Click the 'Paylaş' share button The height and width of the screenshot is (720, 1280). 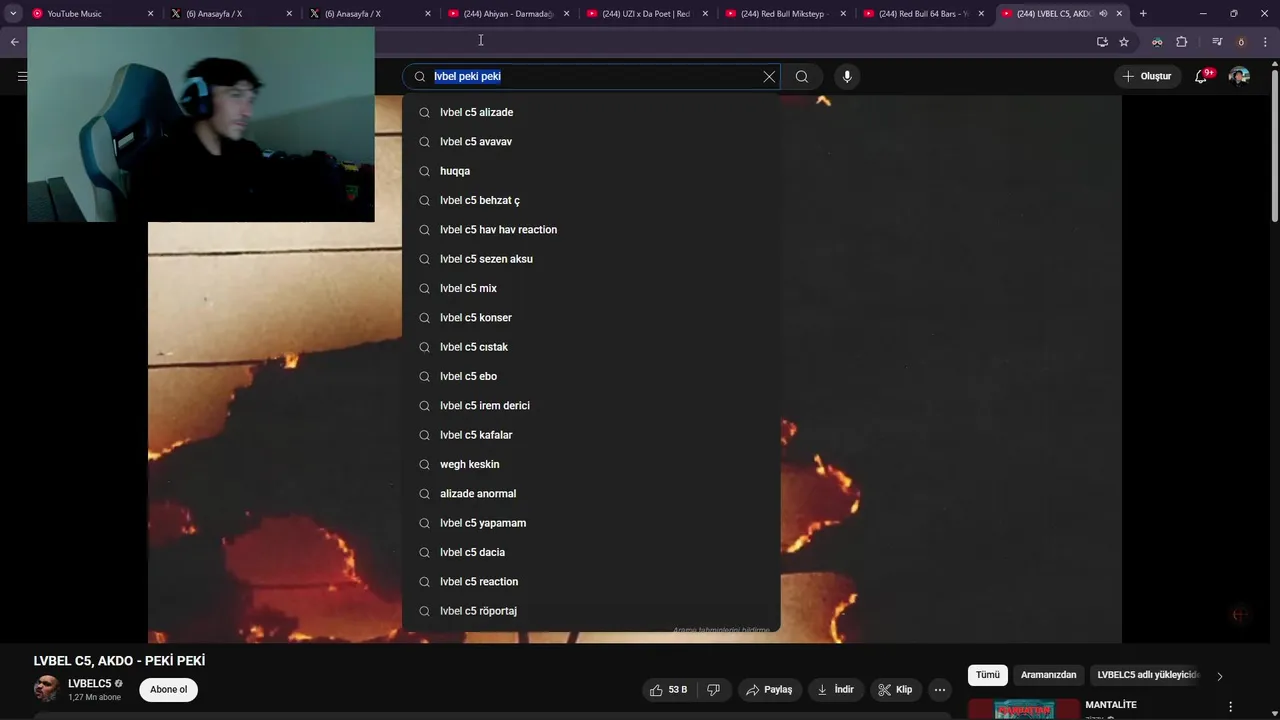tap(768, 690)
